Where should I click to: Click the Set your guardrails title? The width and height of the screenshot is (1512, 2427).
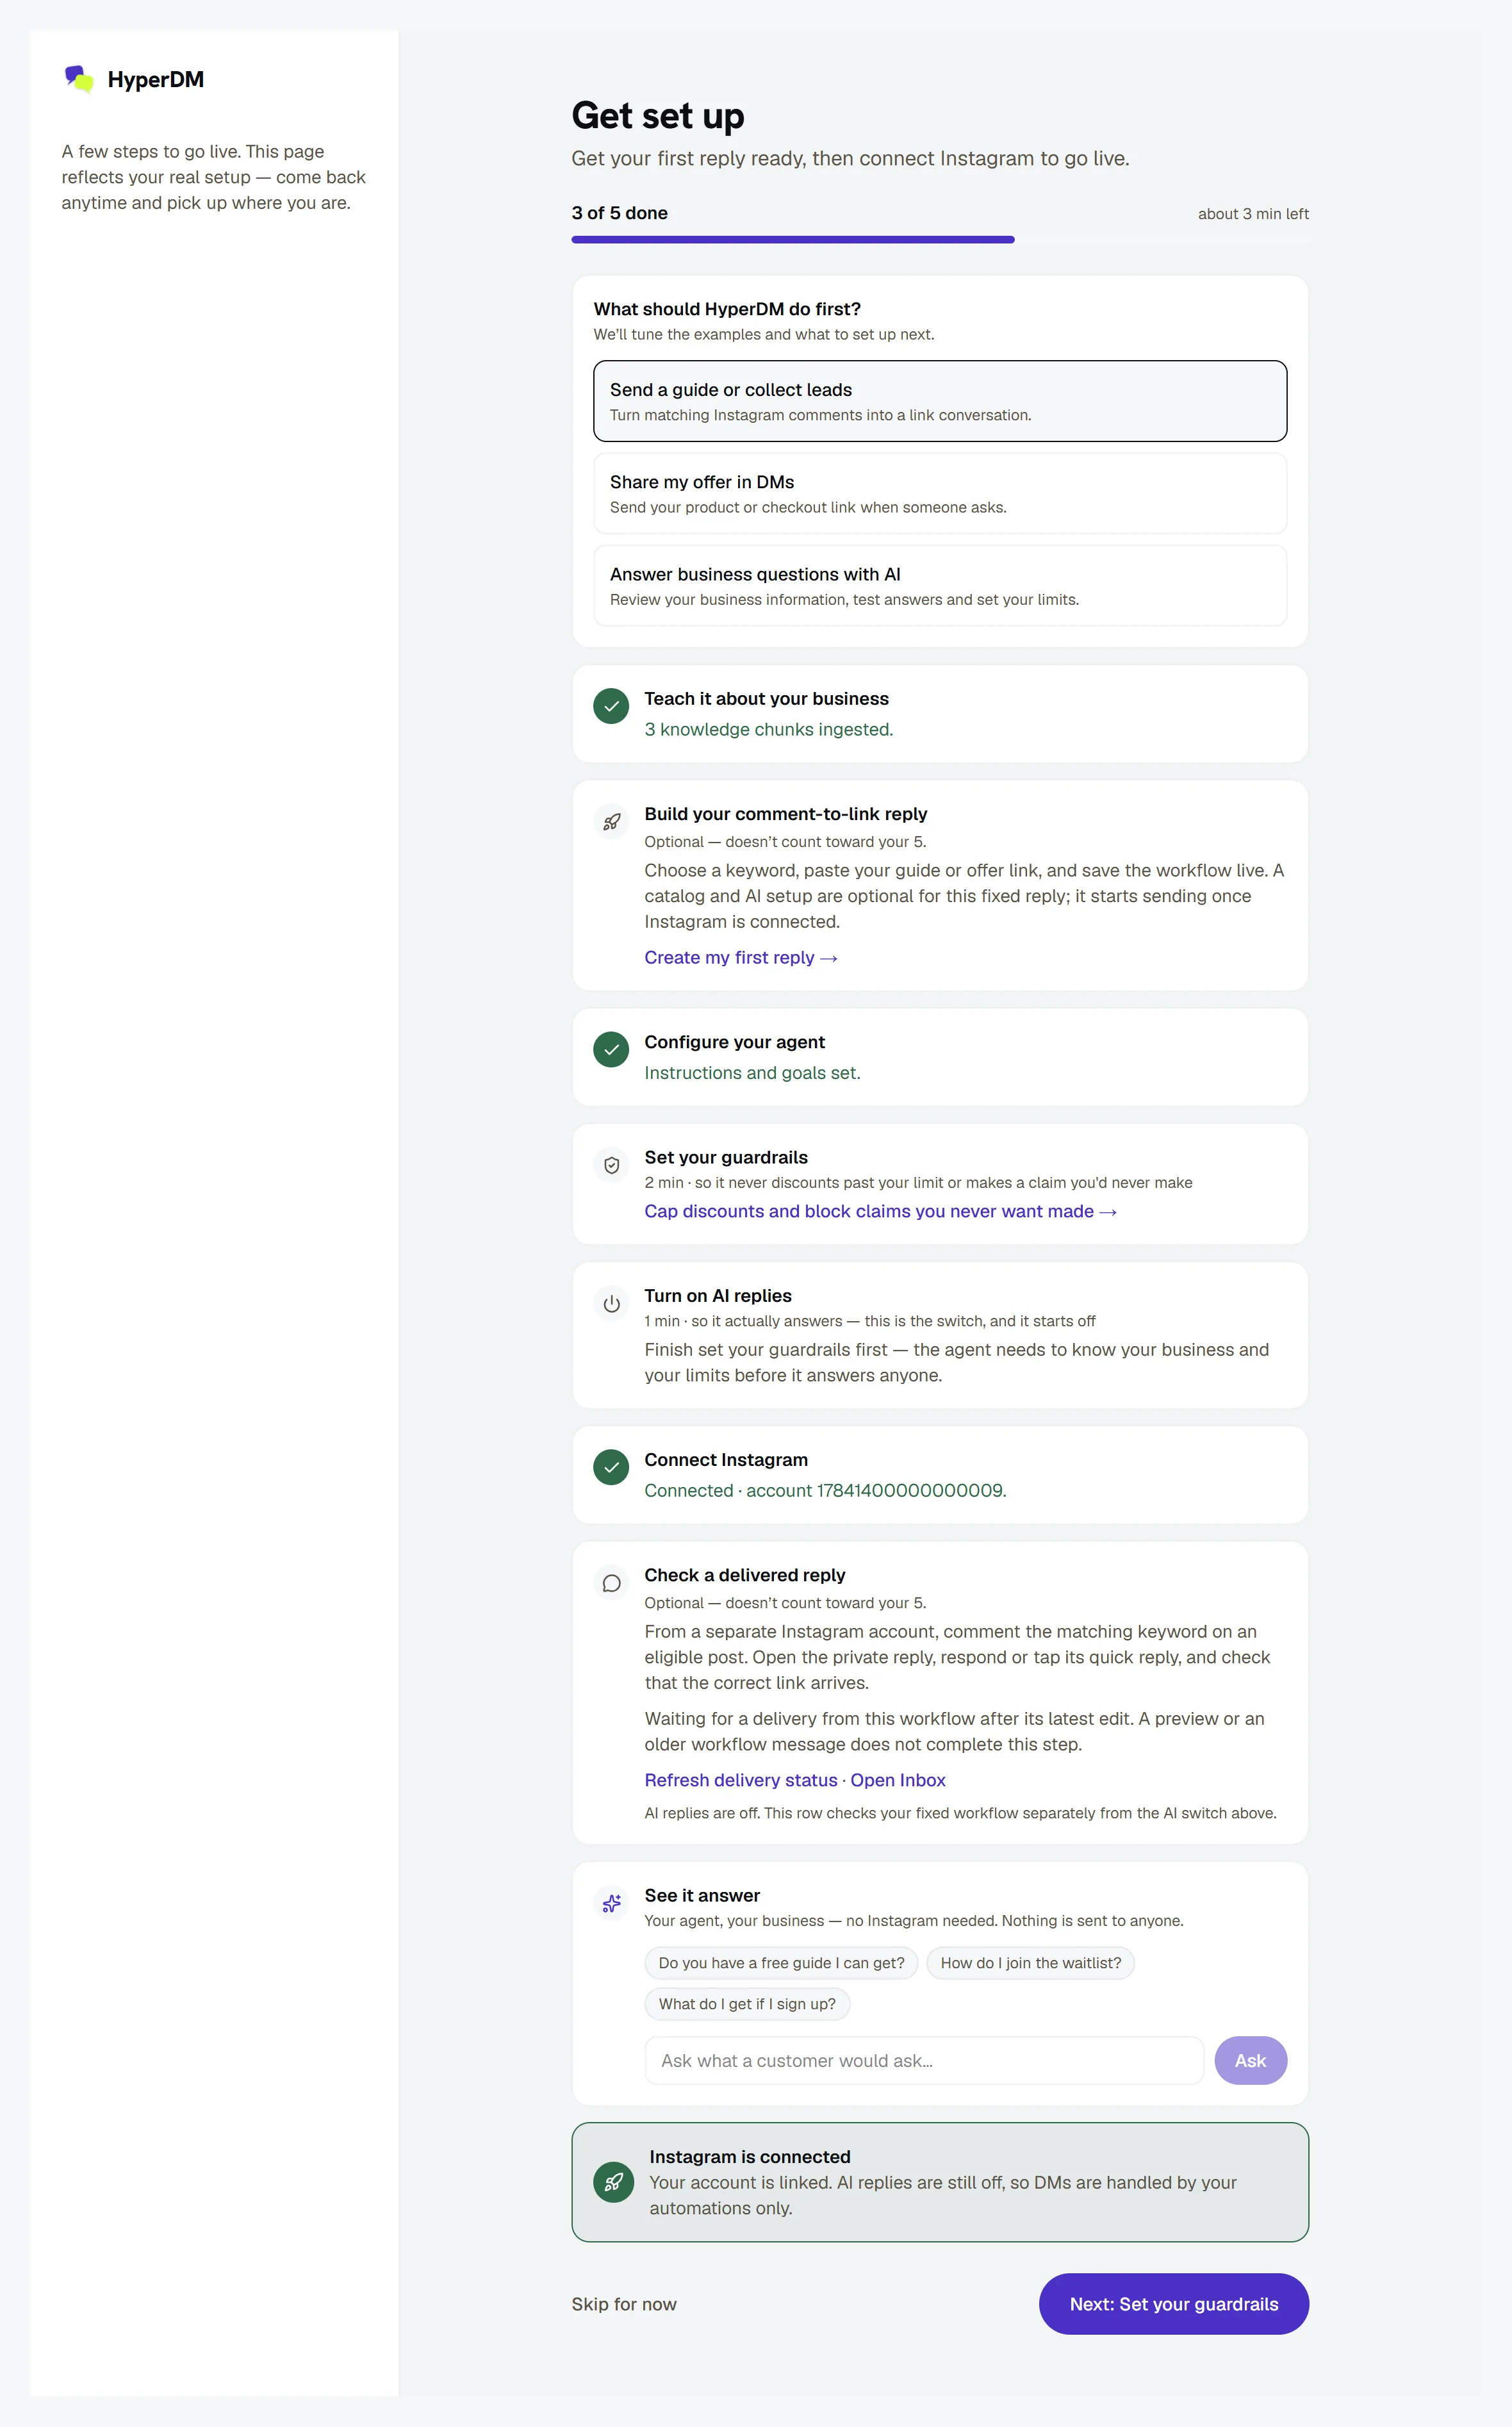click(726, 1157)
